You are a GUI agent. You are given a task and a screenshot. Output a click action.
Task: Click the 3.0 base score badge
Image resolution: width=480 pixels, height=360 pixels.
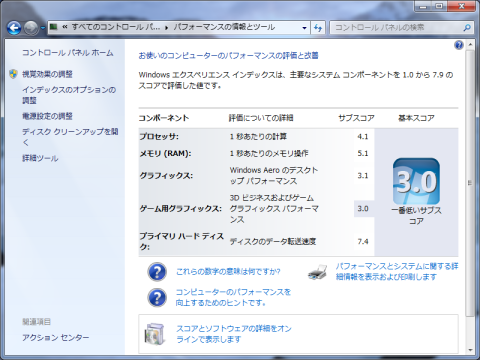tap(416, 181)
